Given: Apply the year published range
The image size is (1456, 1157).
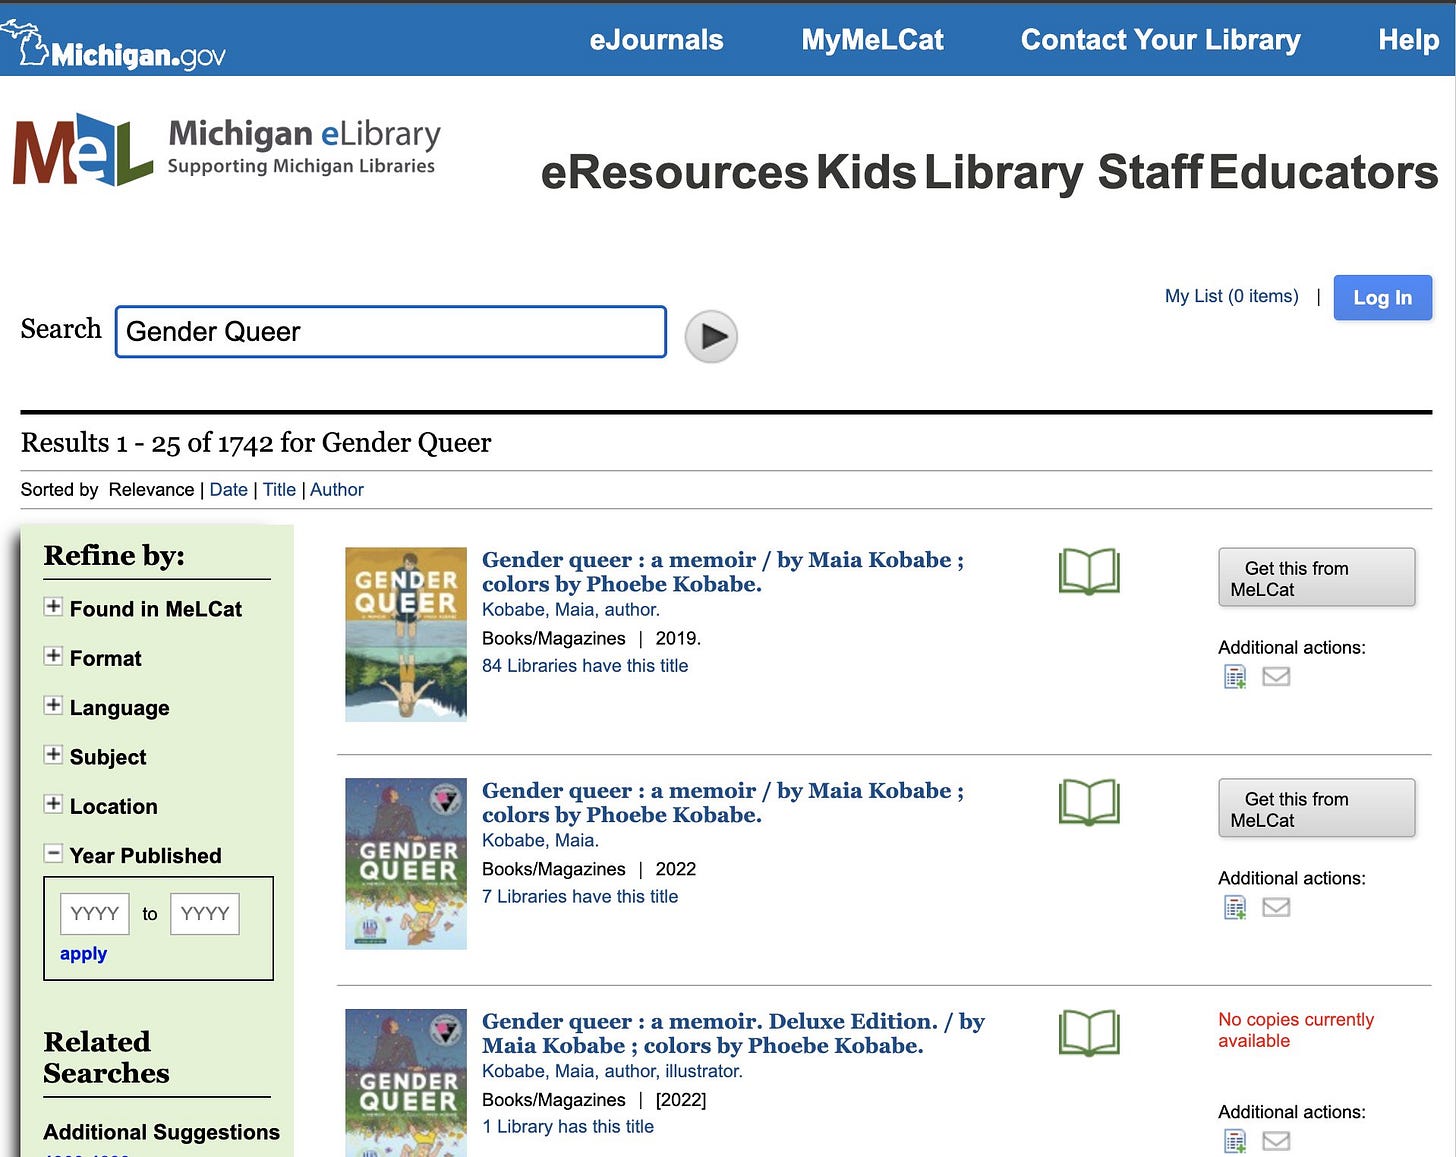Looking at the screenshot, I should [83, 954].
